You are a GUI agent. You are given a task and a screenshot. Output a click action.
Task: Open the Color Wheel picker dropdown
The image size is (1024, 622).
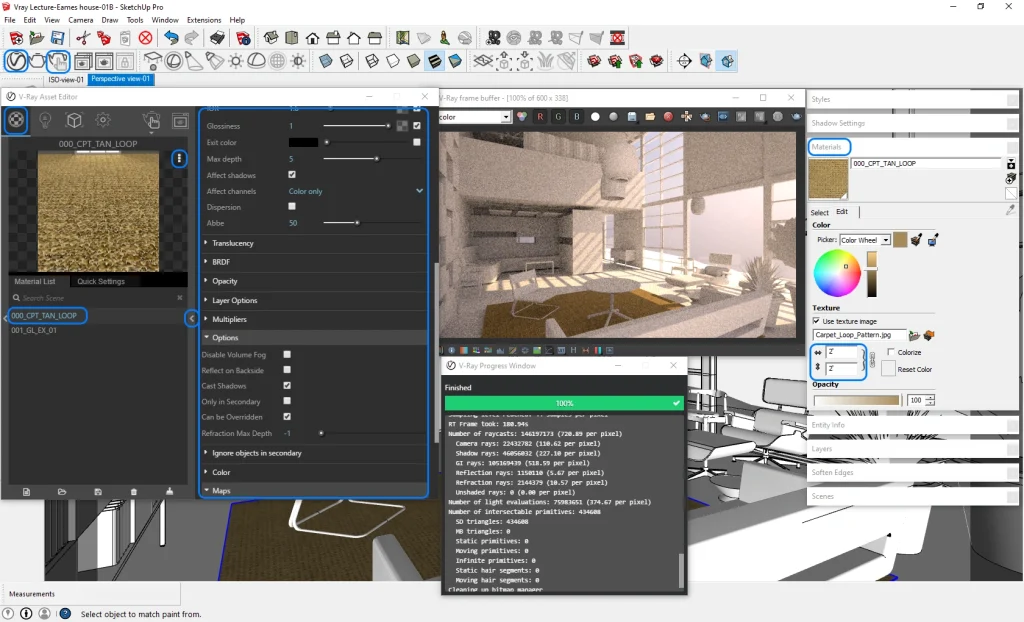pyautogui.click(x=866, y=240)
